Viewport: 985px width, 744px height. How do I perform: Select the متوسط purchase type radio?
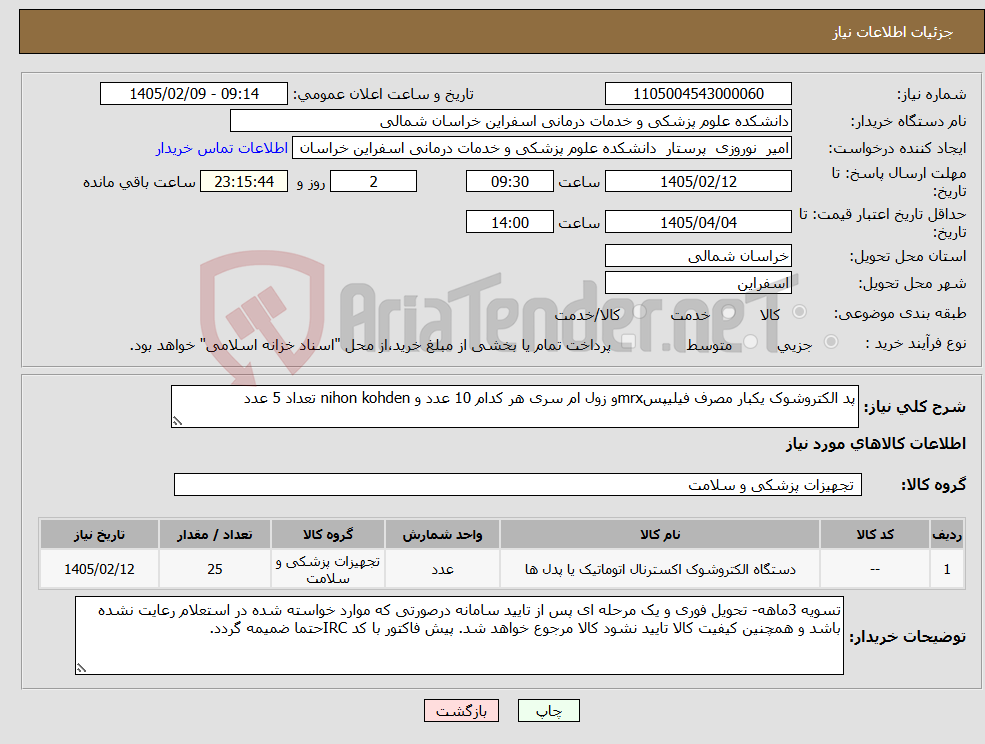click(x=751, y=342)
